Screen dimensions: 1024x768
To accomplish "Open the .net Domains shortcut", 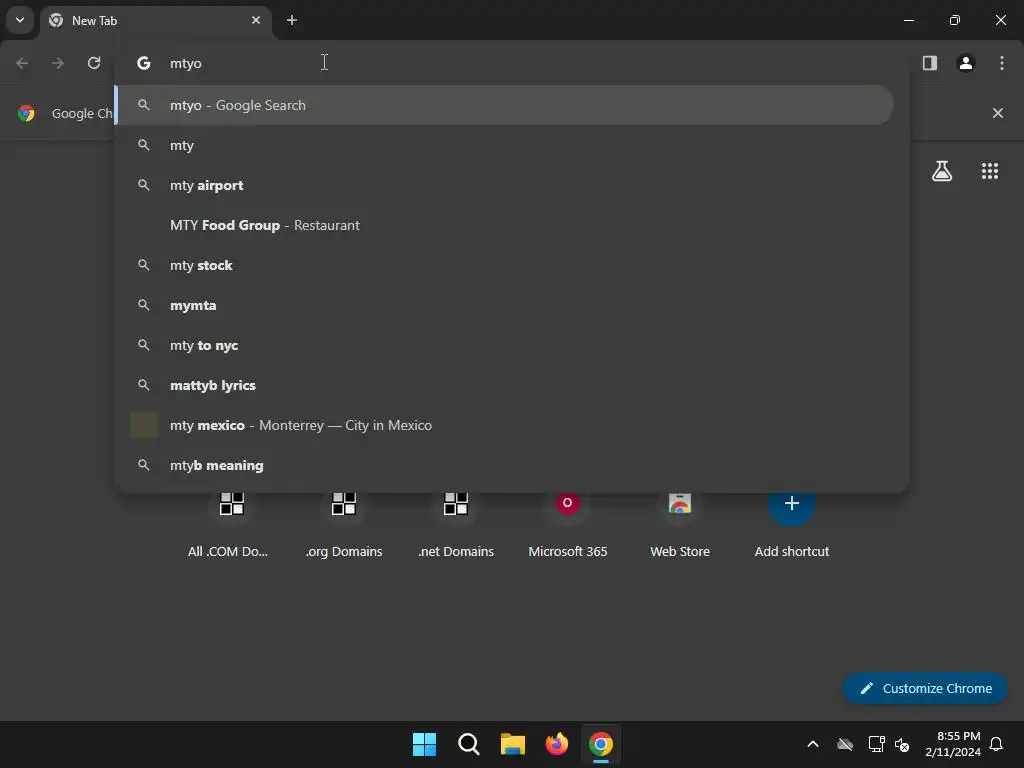I will click(x=456, y=524).
